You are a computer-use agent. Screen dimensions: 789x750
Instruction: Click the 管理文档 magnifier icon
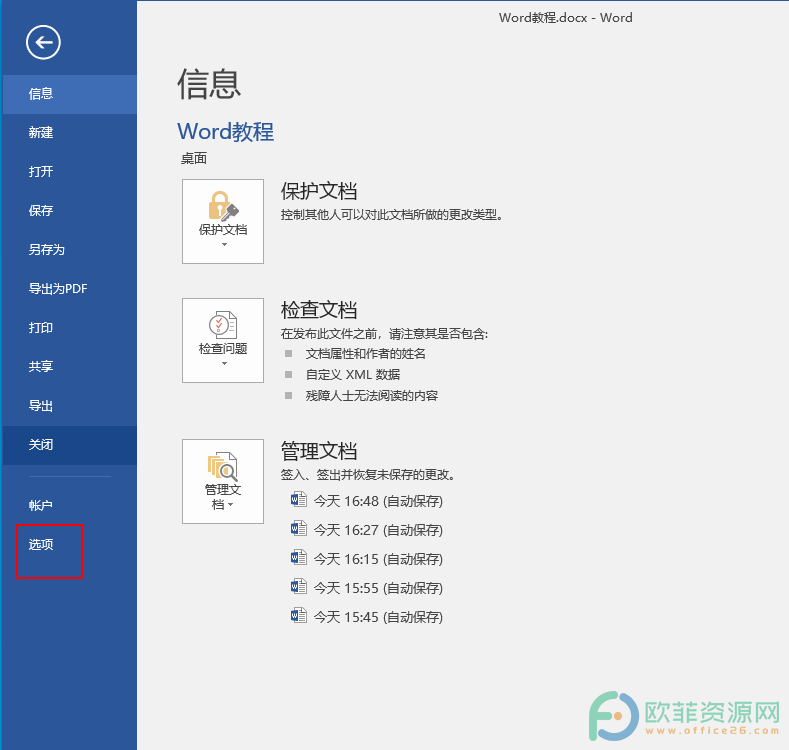coord(223,467)
